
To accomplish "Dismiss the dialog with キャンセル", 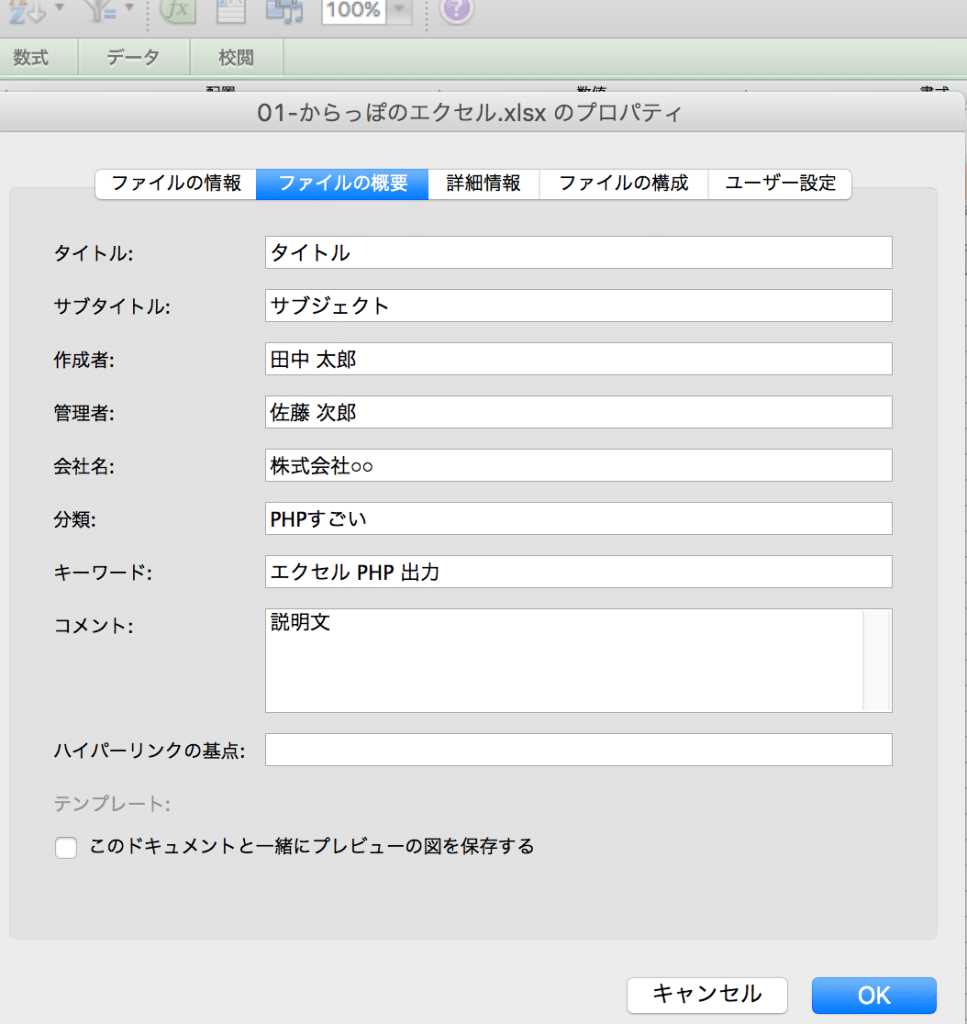I will 707,995.
